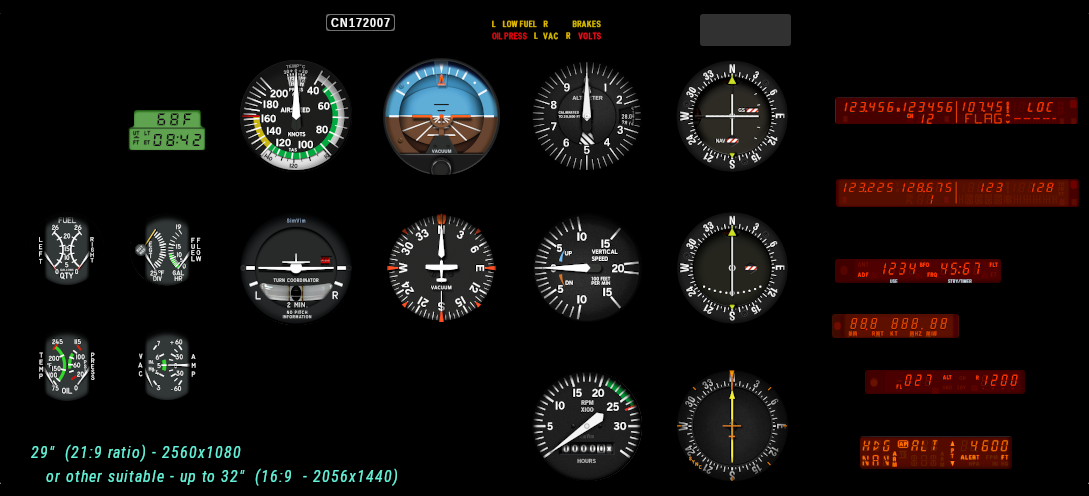Click the autopilot HDG ALT 4600 display

935,452
